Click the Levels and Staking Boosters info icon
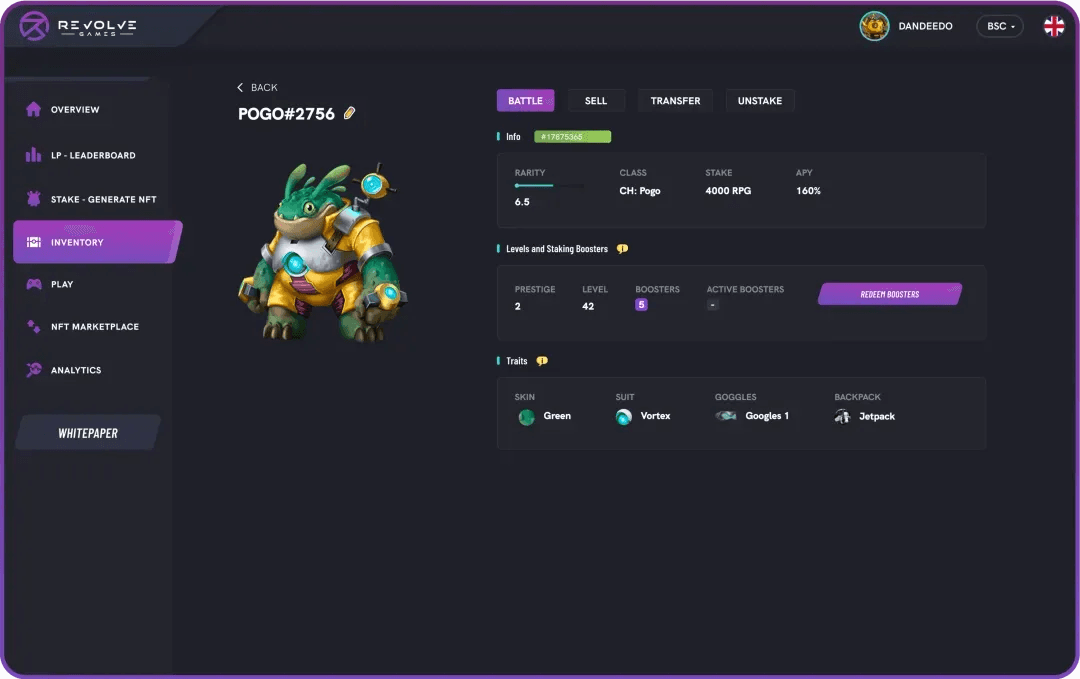 (622, 249)
